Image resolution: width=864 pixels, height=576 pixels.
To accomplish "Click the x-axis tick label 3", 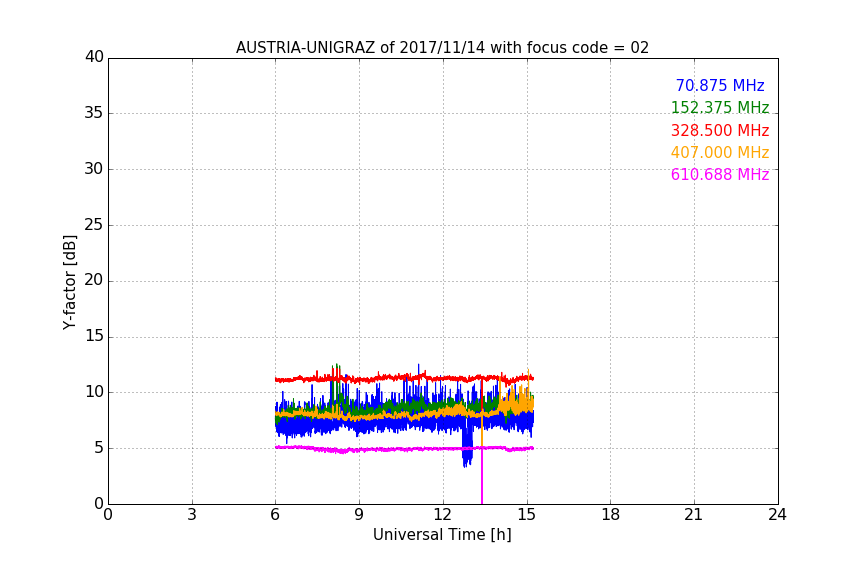I will (x=192, y=515).
